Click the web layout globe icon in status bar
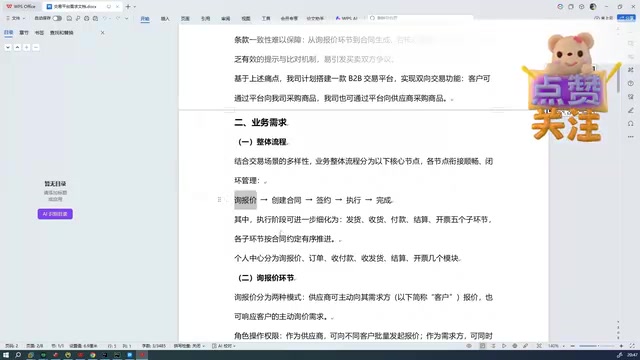 (x=515, y=346)
